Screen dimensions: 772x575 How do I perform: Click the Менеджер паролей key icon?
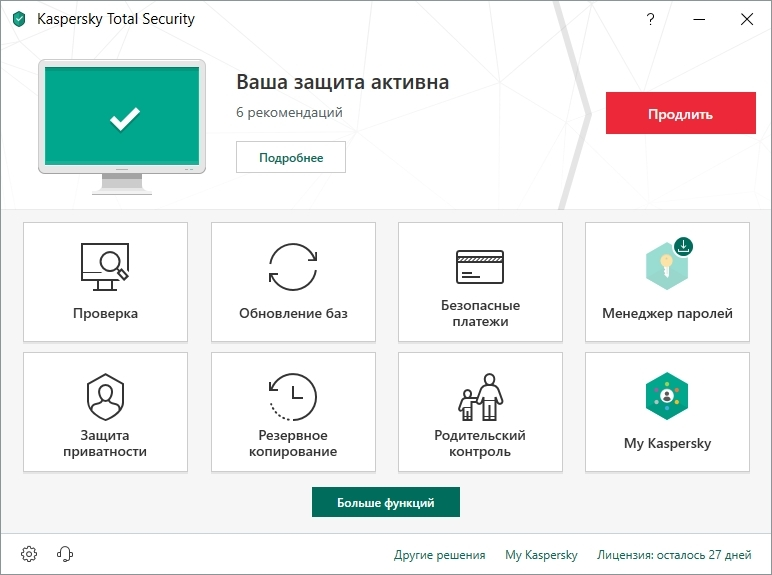(667, 266)
